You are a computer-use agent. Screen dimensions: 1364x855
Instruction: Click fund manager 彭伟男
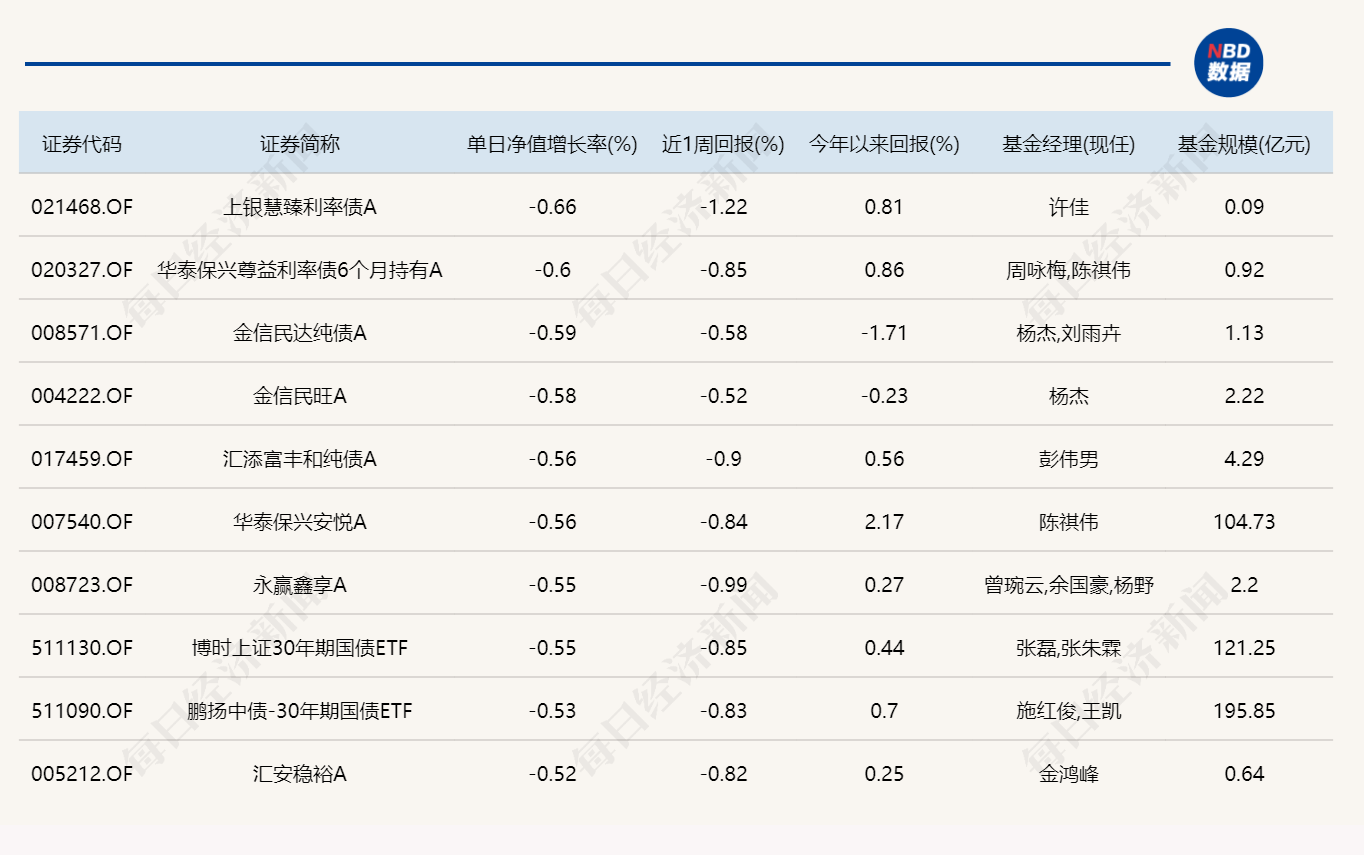click(x=1068, y=459)
